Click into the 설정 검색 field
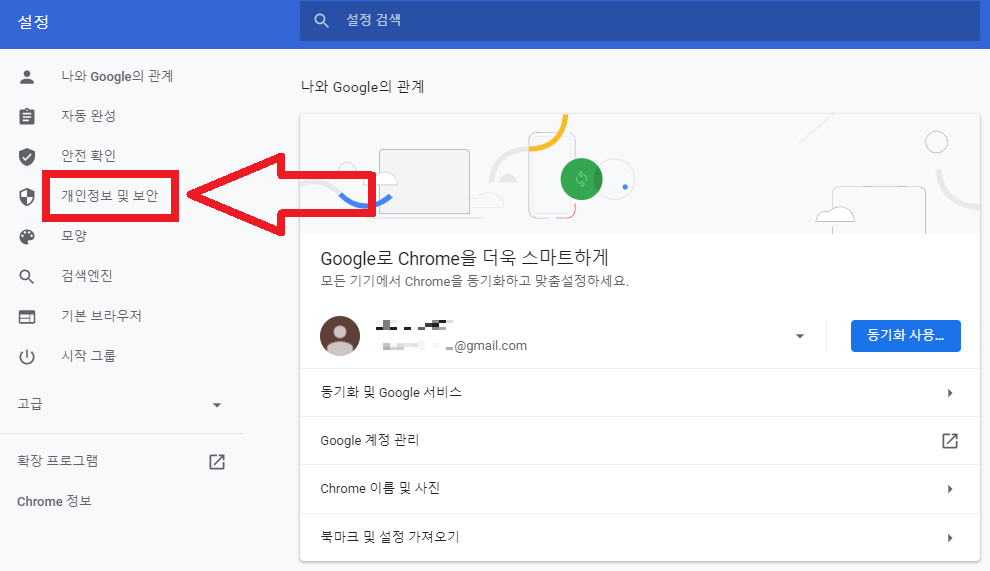Viewport: 990px width, 571px height. [640, 20]
